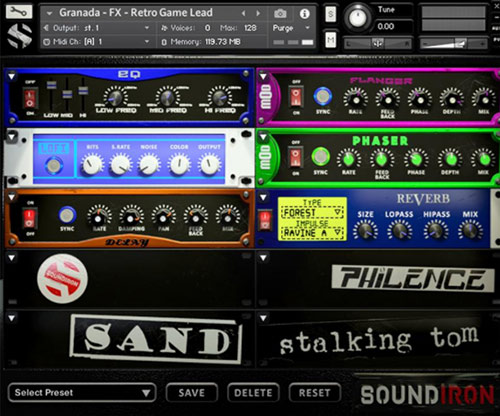Open the LoFi module slot menu arrow
Screen dimensions: 500x416
(12, 137)
